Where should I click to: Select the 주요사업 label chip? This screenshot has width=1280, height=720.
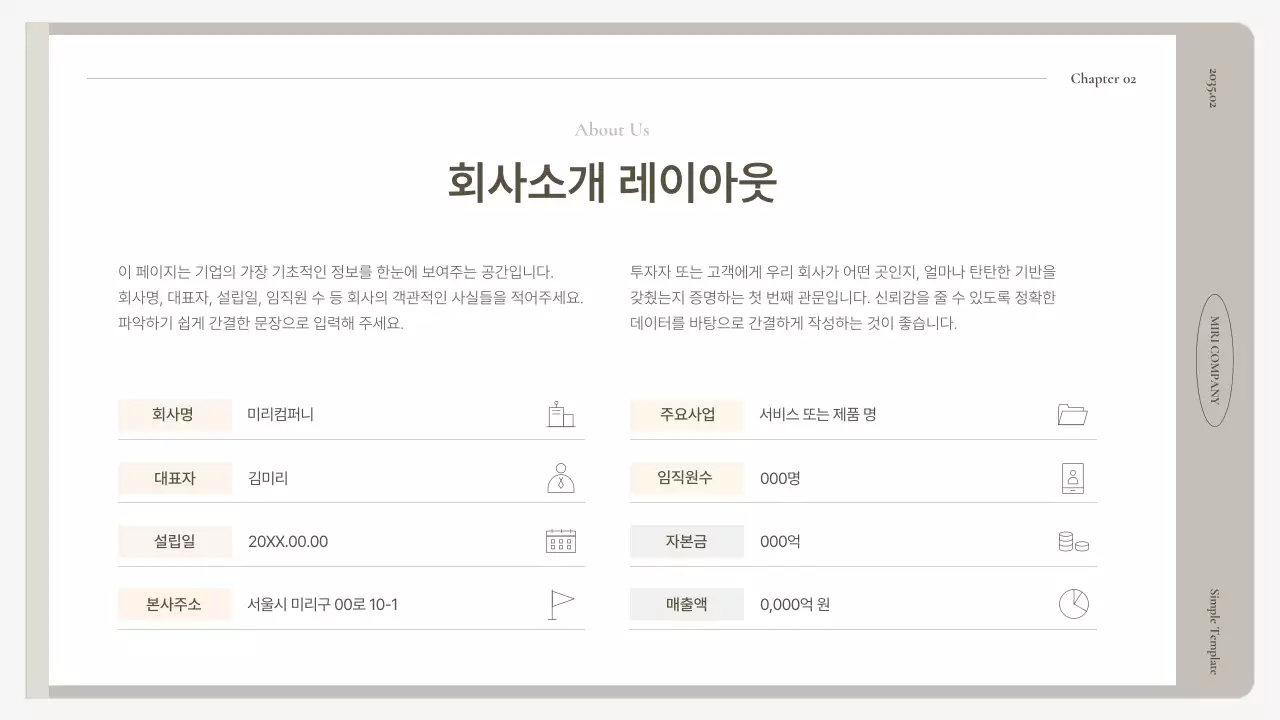[687, 415]
